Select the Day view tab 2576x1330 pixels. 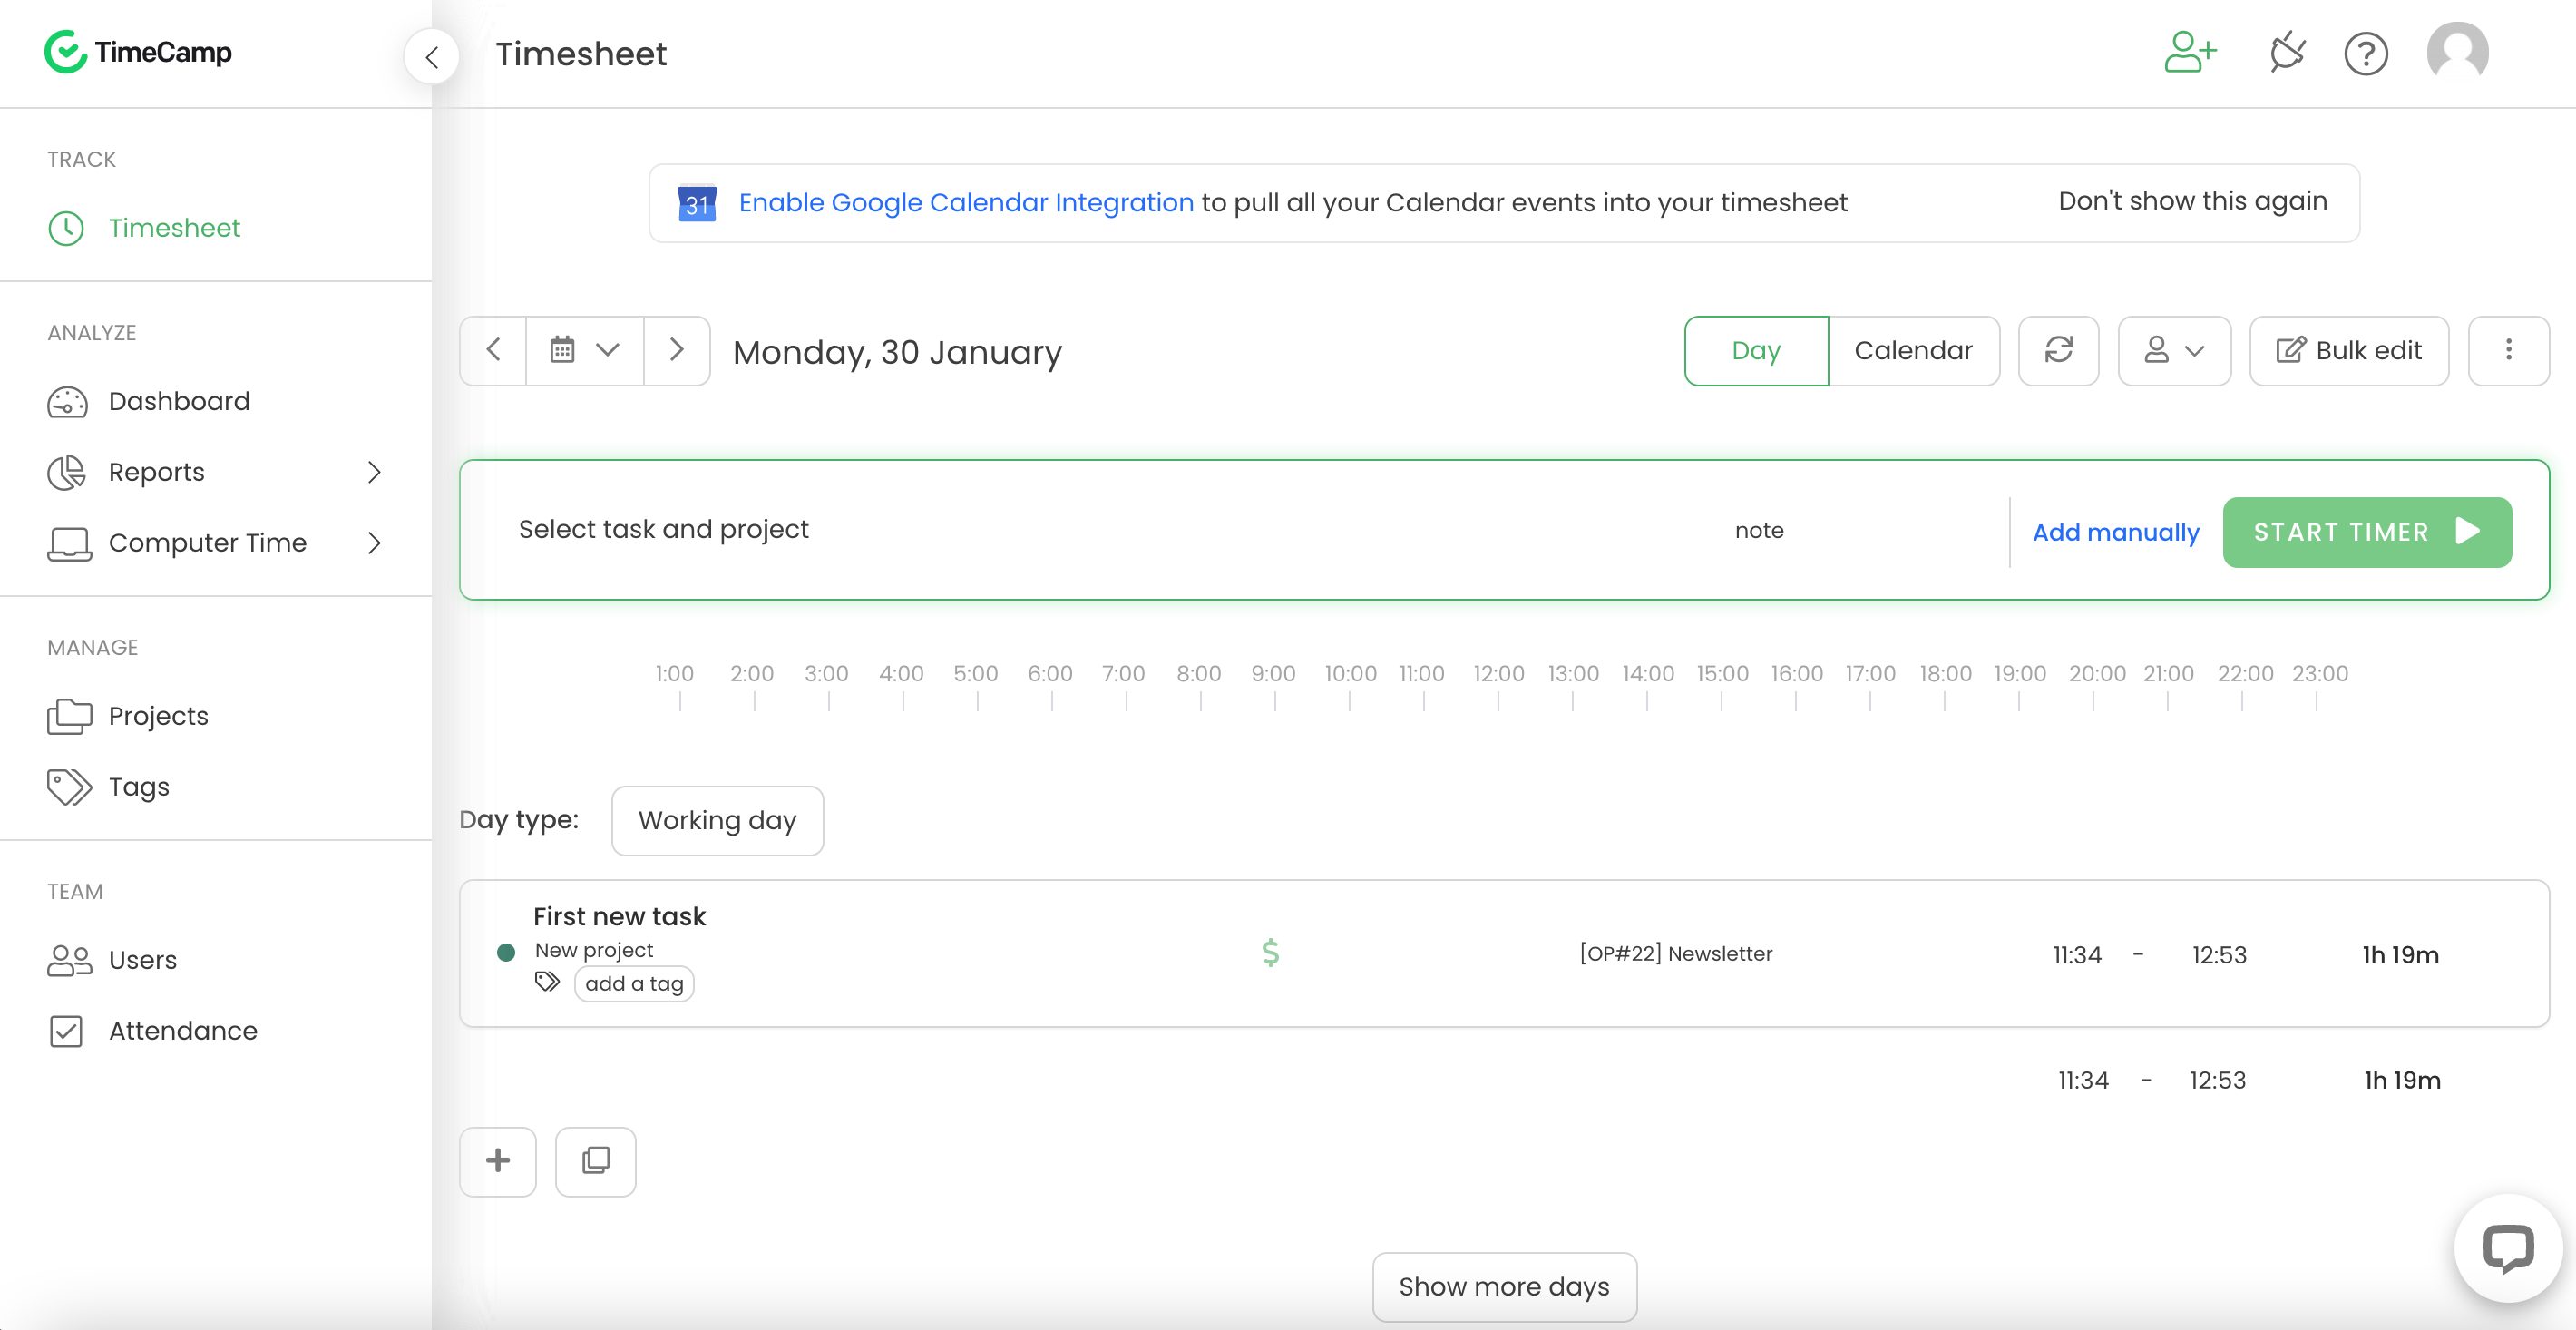coord(1755,349)
